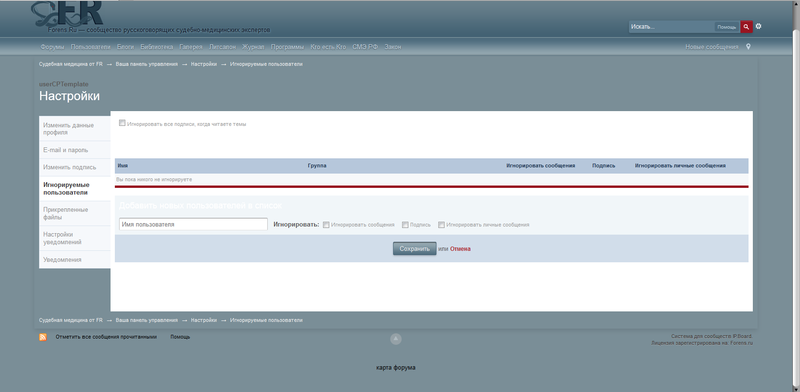
Task: Enable Игнорировать личные сообщения checkbox
Action: pyautogui.click(x=441, y=225)
